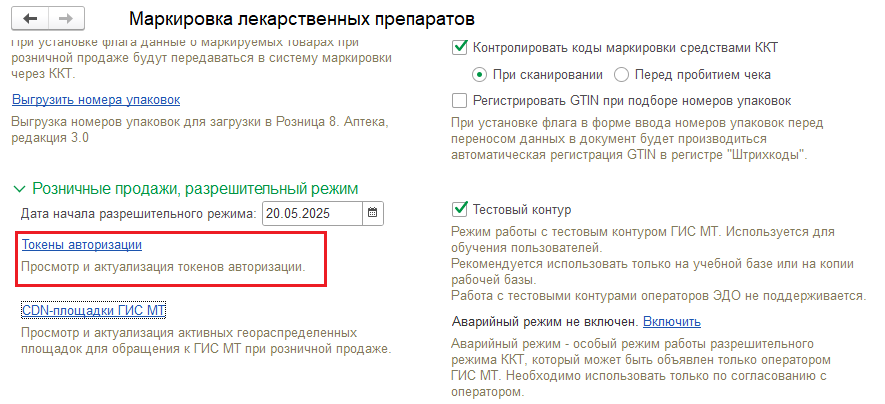Toggle the Тестовый контур checkbox
The image size is (885, 404).
[460, 209]
